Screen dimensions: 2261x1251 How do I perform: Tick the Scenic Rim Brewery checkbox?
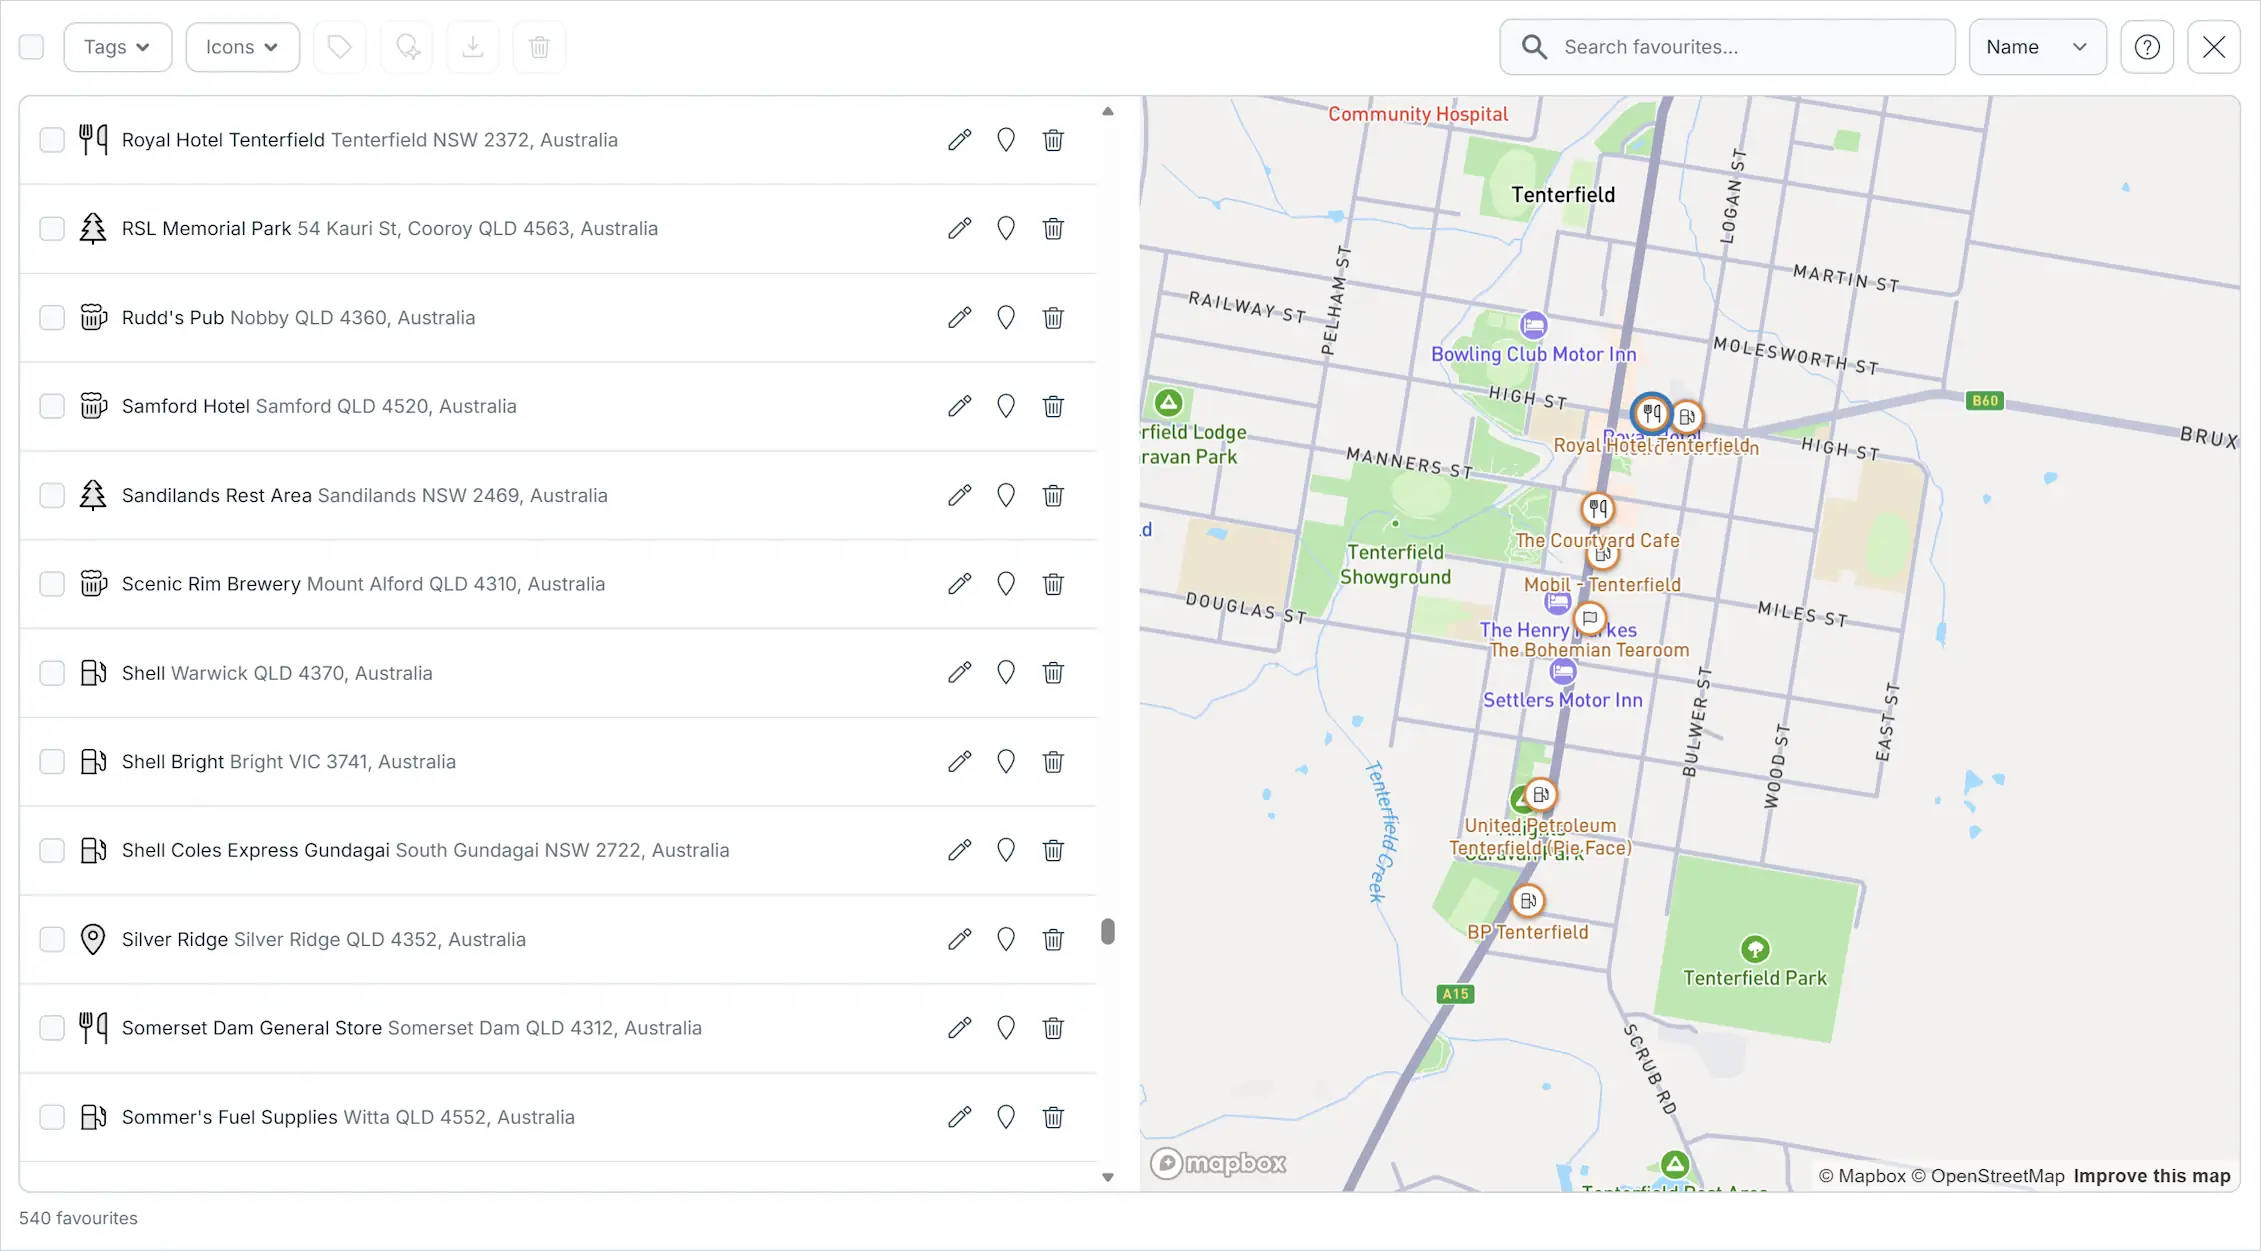point(52,584)
